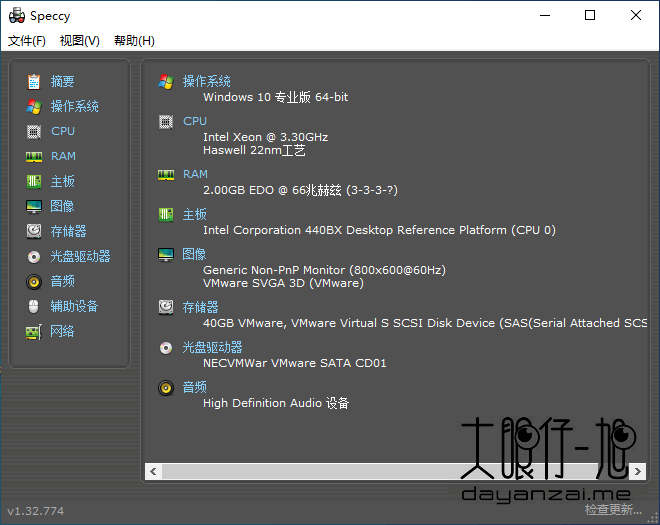660x525 pixels.
Task: Show the 辅助设备 section from sidebar
Action: [x=75, y=306]
